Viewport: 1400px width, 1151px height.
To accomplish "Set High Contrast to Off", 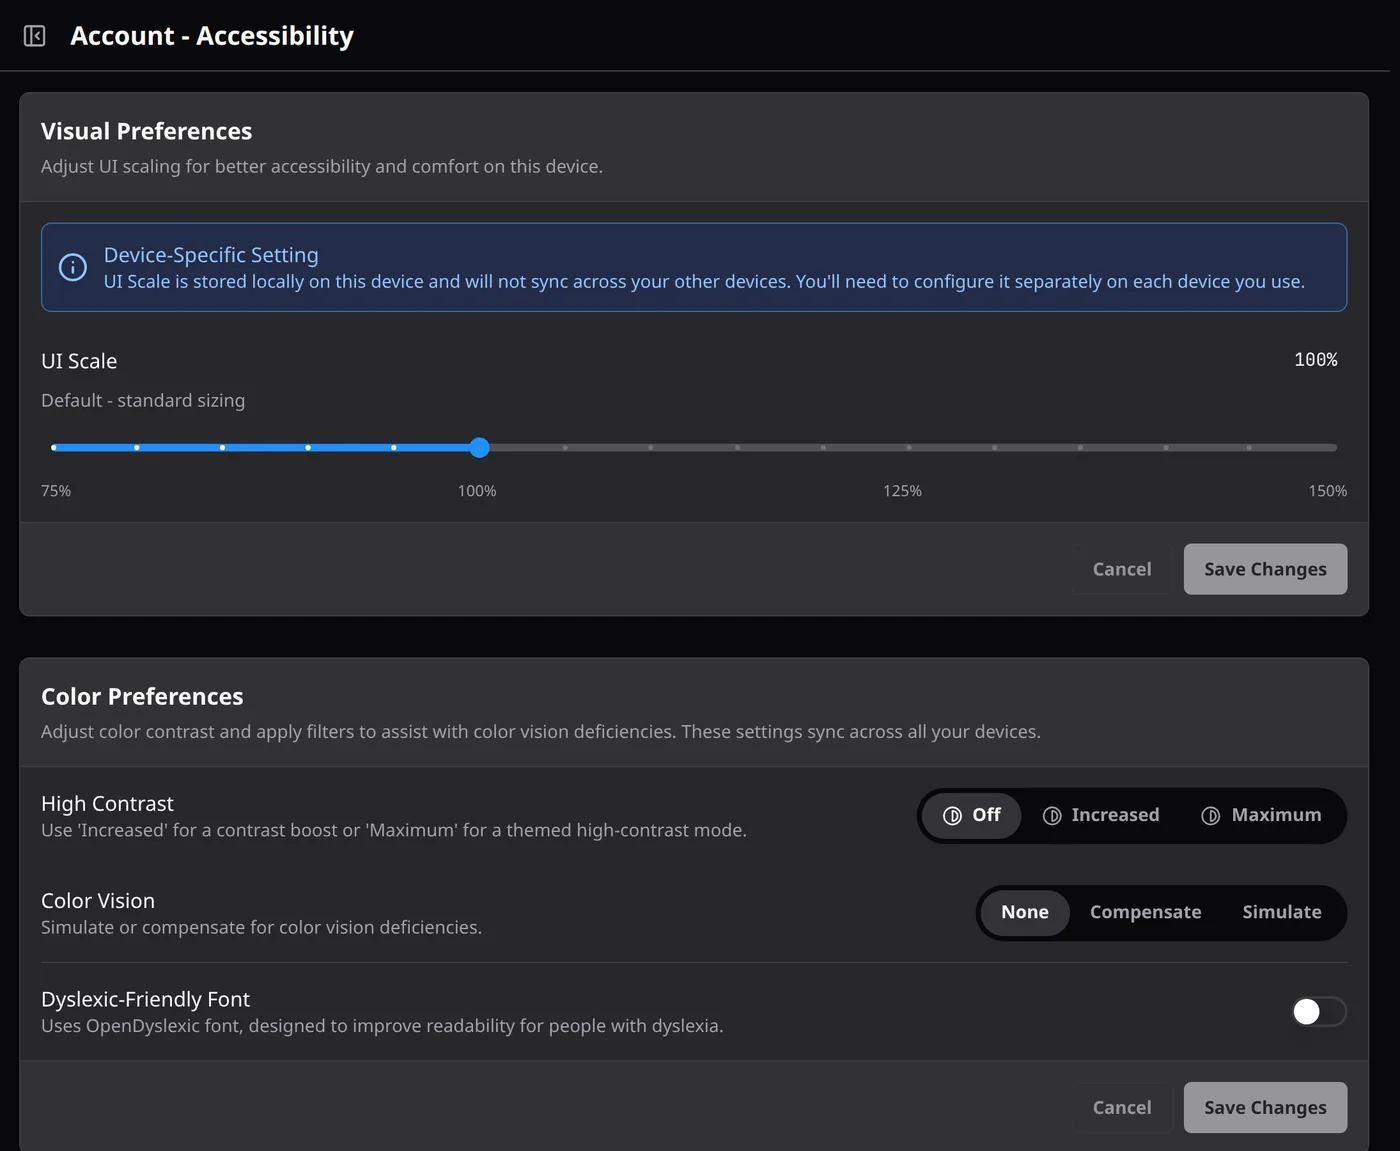I will pyautogui.click(x=972, y=816).
